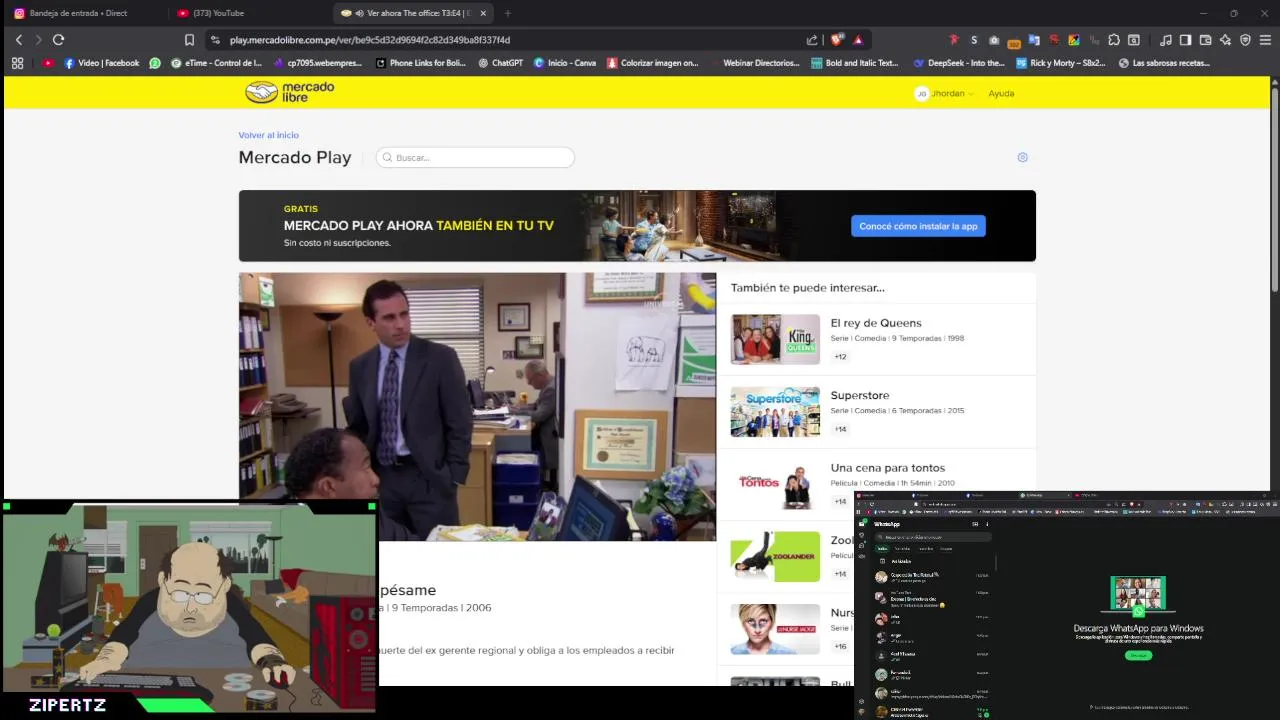Viewport: 1280px width, 720px height.
Task: Open the extensions puzzle icon
Action: [x=1113, y=40]
